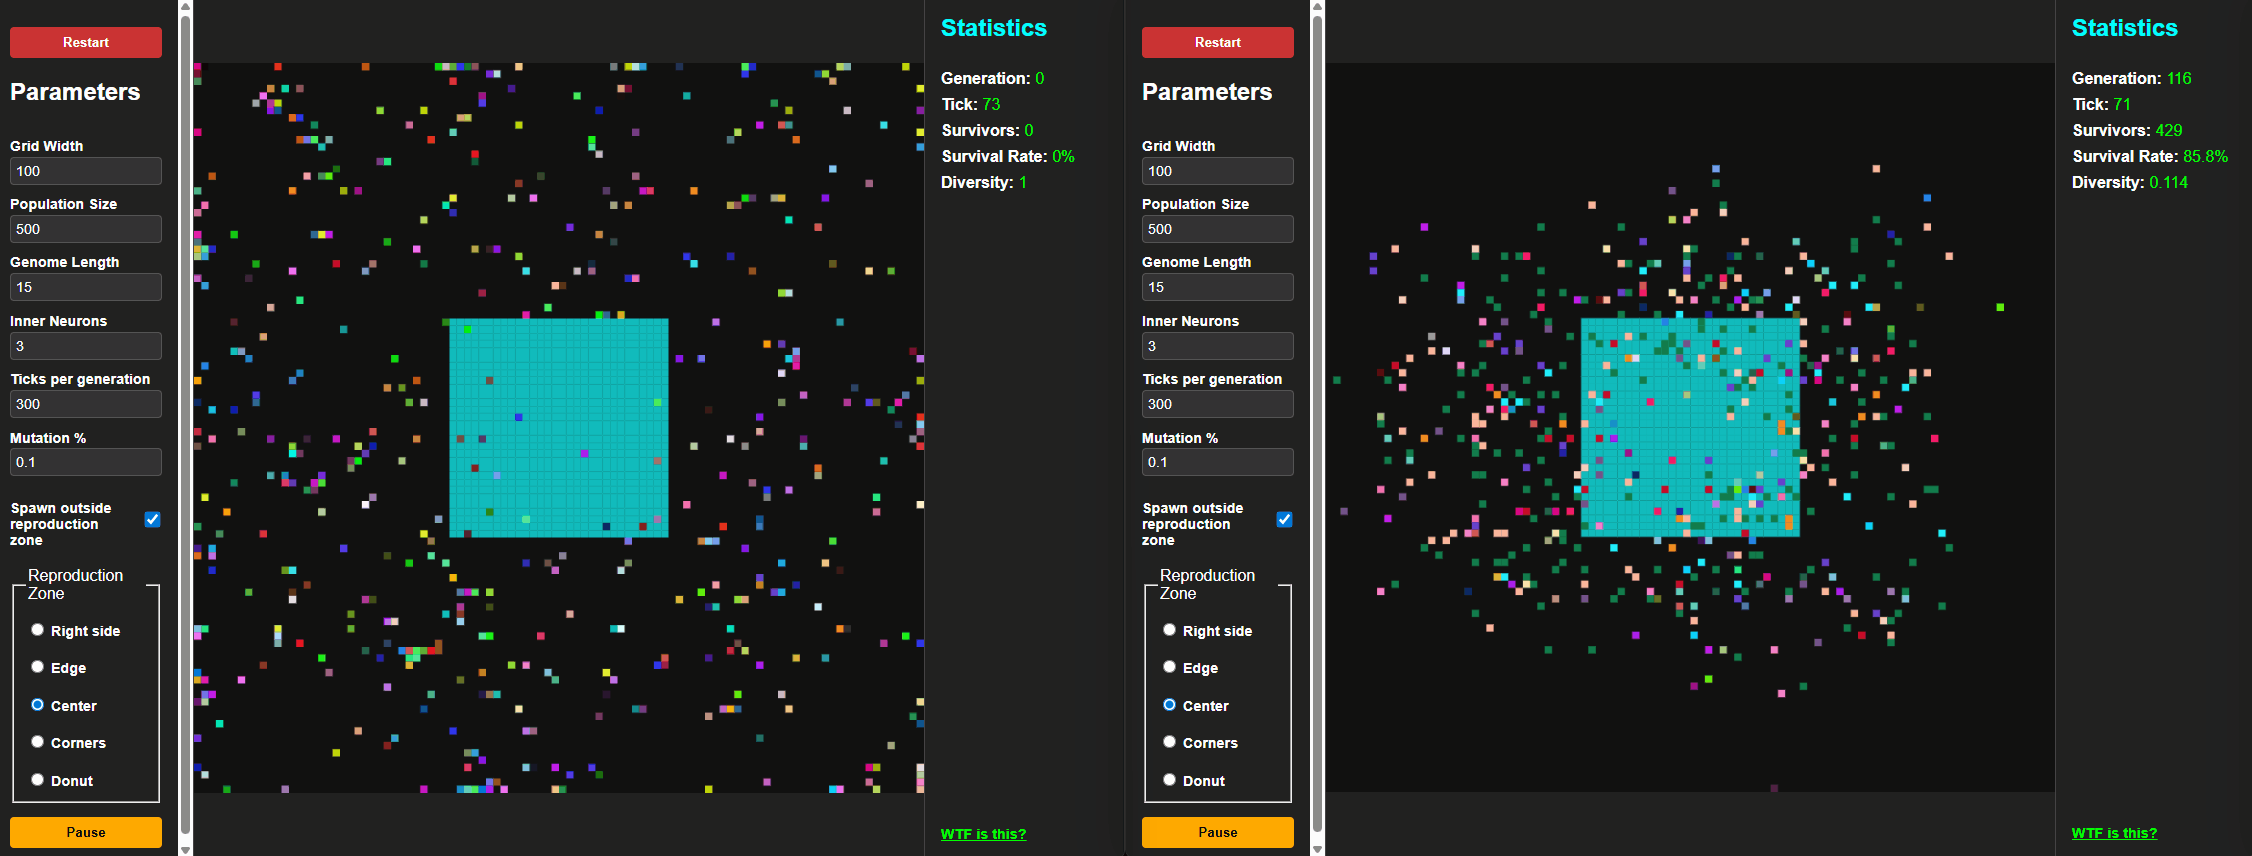Click left Statistics heading

point(994,28)
